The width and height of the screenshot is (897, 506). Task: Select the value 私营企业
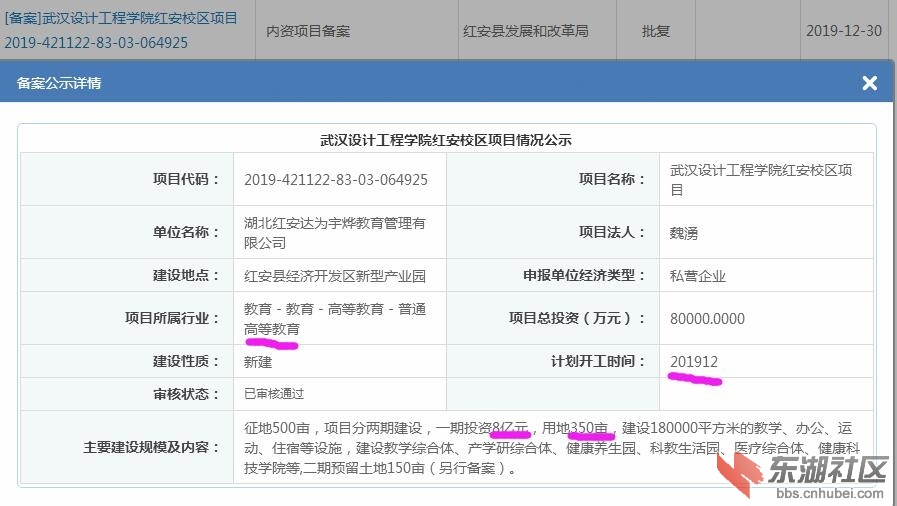click(697, 276)
